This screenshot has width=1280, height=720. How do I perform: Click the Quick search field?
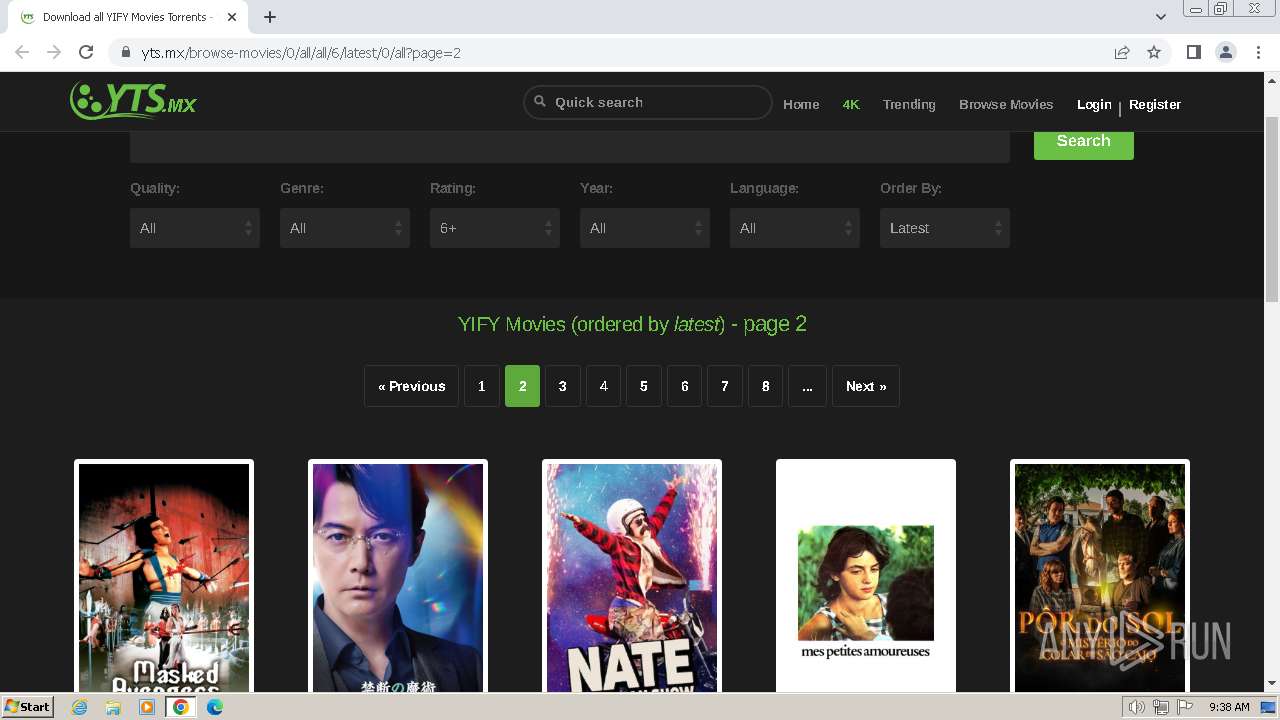coord(648,102)
